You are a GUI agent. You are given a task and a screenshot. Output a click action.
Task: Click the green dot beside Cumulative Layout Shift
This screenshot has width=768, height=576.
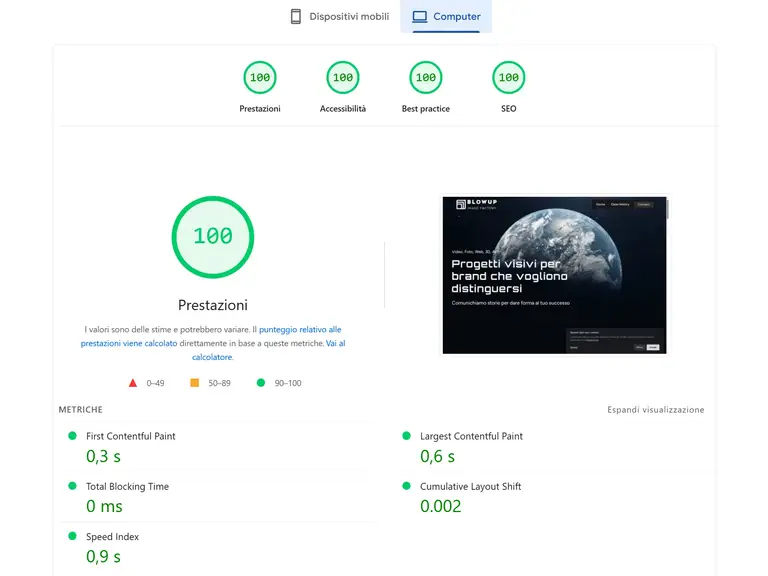click(406, 486)
